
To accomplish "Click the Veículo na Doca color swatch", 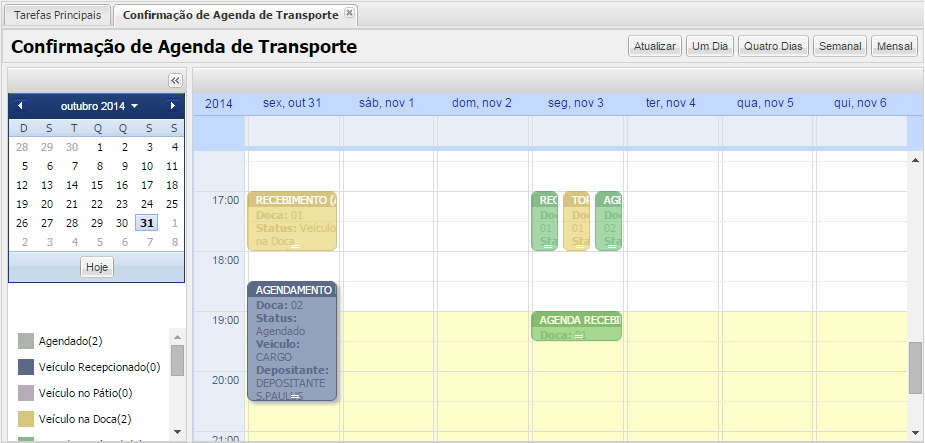I will (26, 419).
